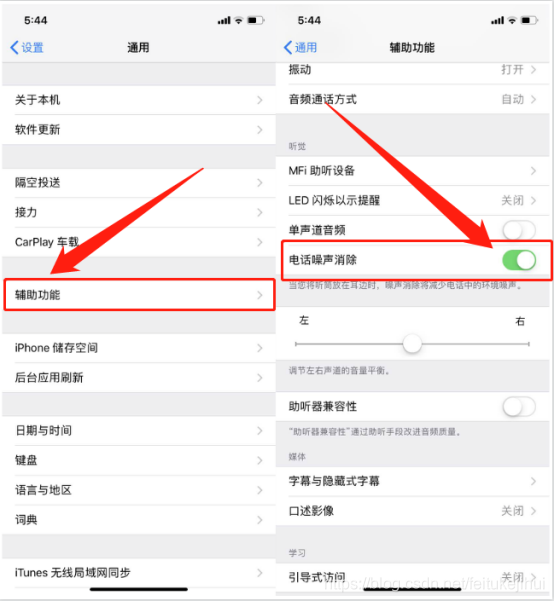
Task: Tap the chevron on the 关于本机 row
Action: tap(260, 100)
